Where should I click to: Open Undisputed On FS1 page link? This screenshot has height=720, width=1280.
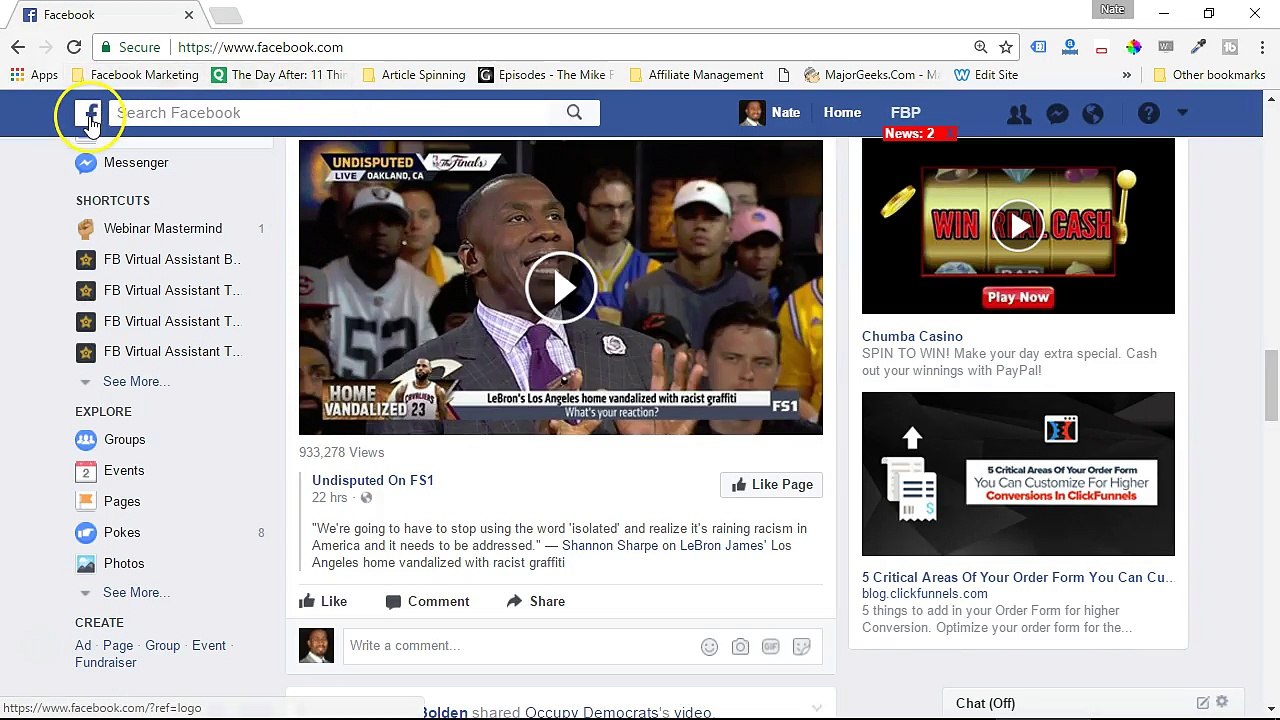coord(373,481)
